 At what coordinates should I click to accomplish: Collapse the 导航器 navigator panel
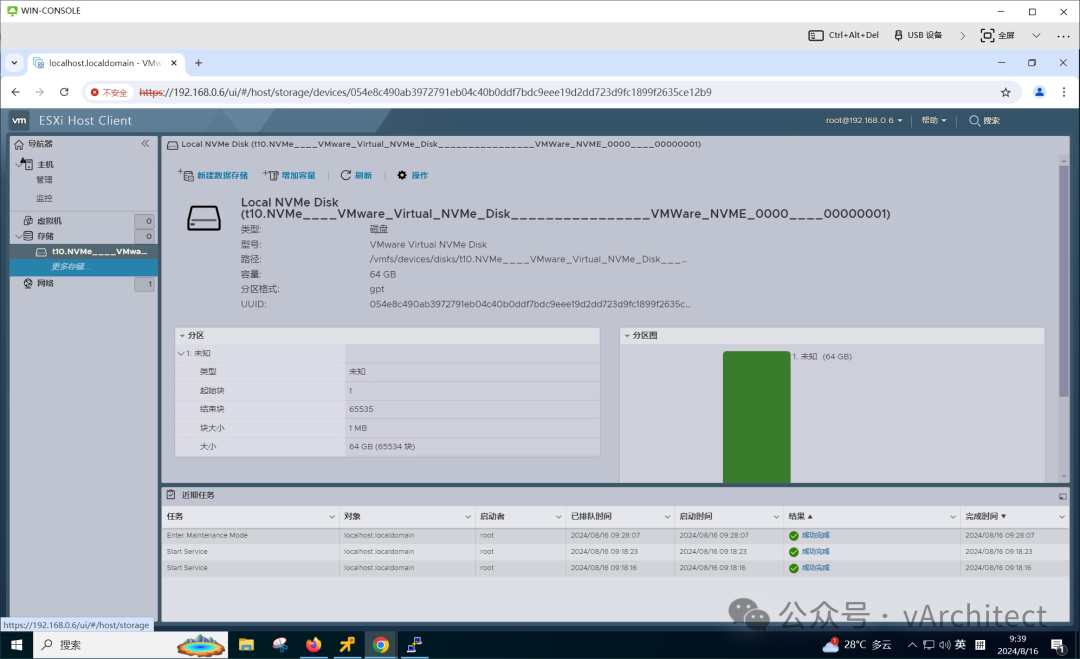pyautogui.click(x=145, y=144)
